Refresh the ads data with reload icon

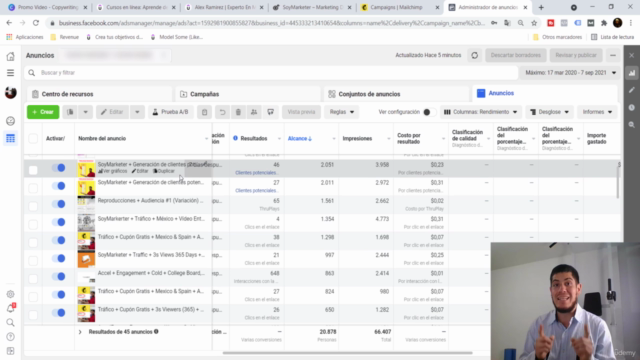474,55
